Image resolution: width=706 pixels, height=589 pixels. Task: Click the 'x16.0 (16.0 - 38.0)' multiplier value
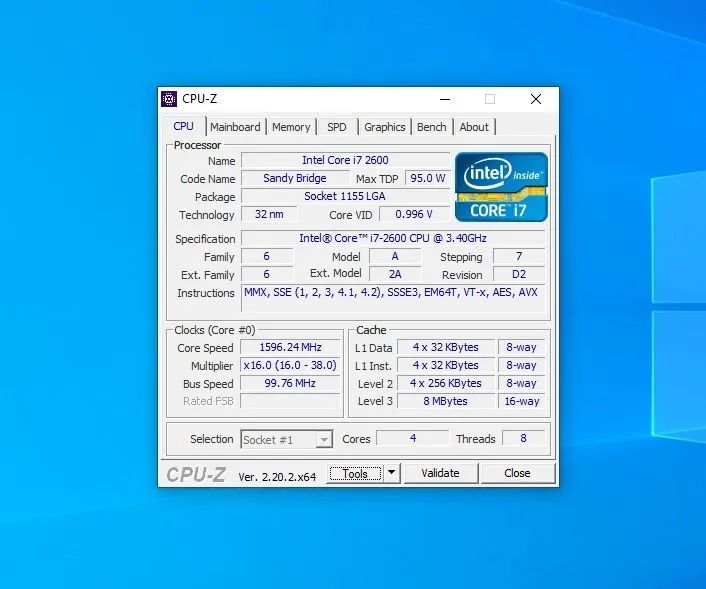(290, 365)
